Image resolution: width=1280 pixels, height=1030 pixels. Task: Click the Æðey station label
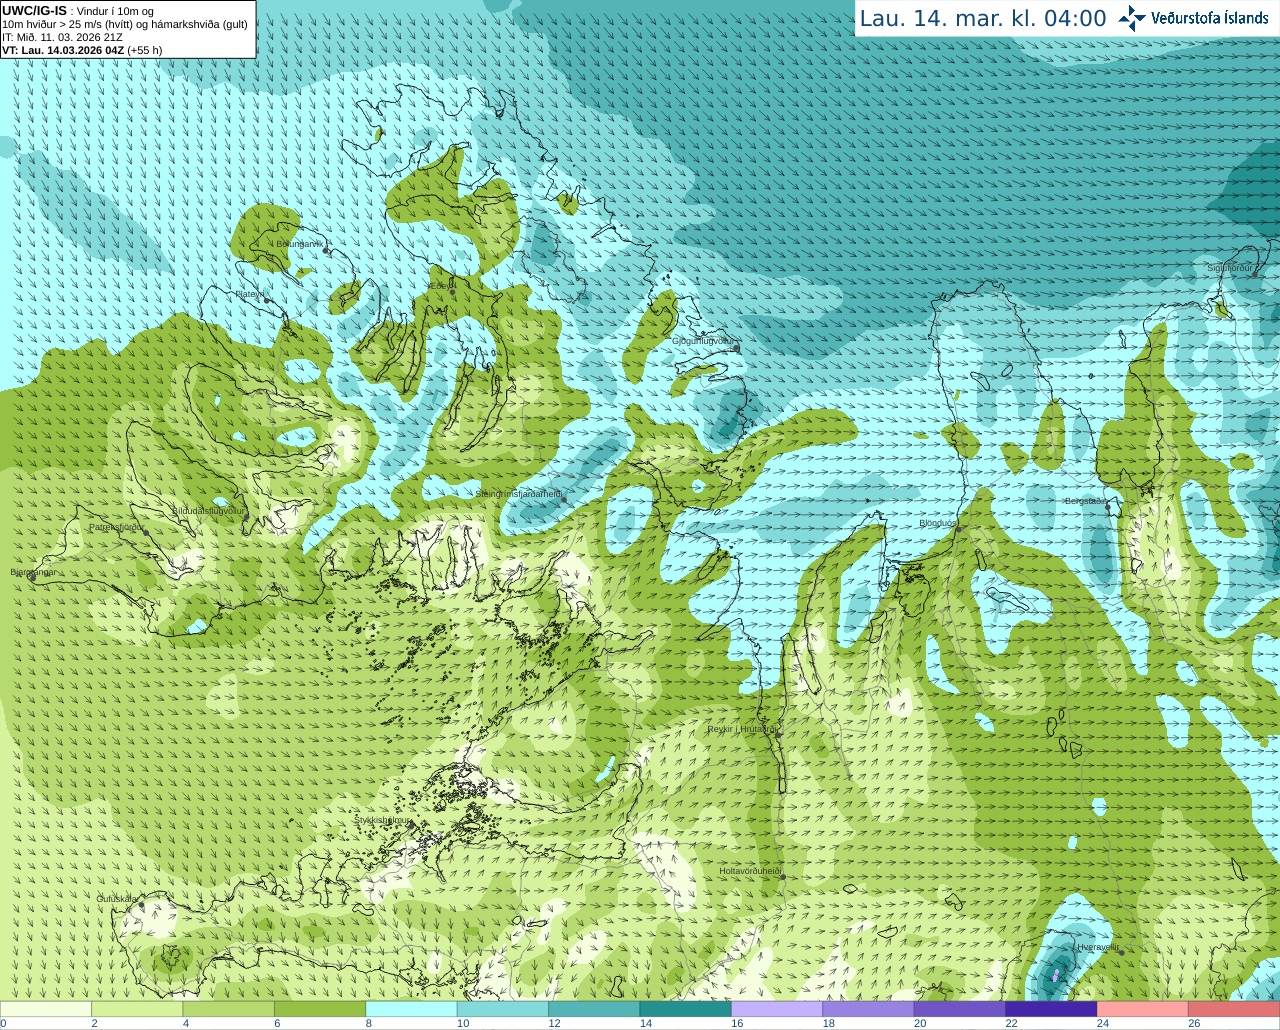[439, 286]
